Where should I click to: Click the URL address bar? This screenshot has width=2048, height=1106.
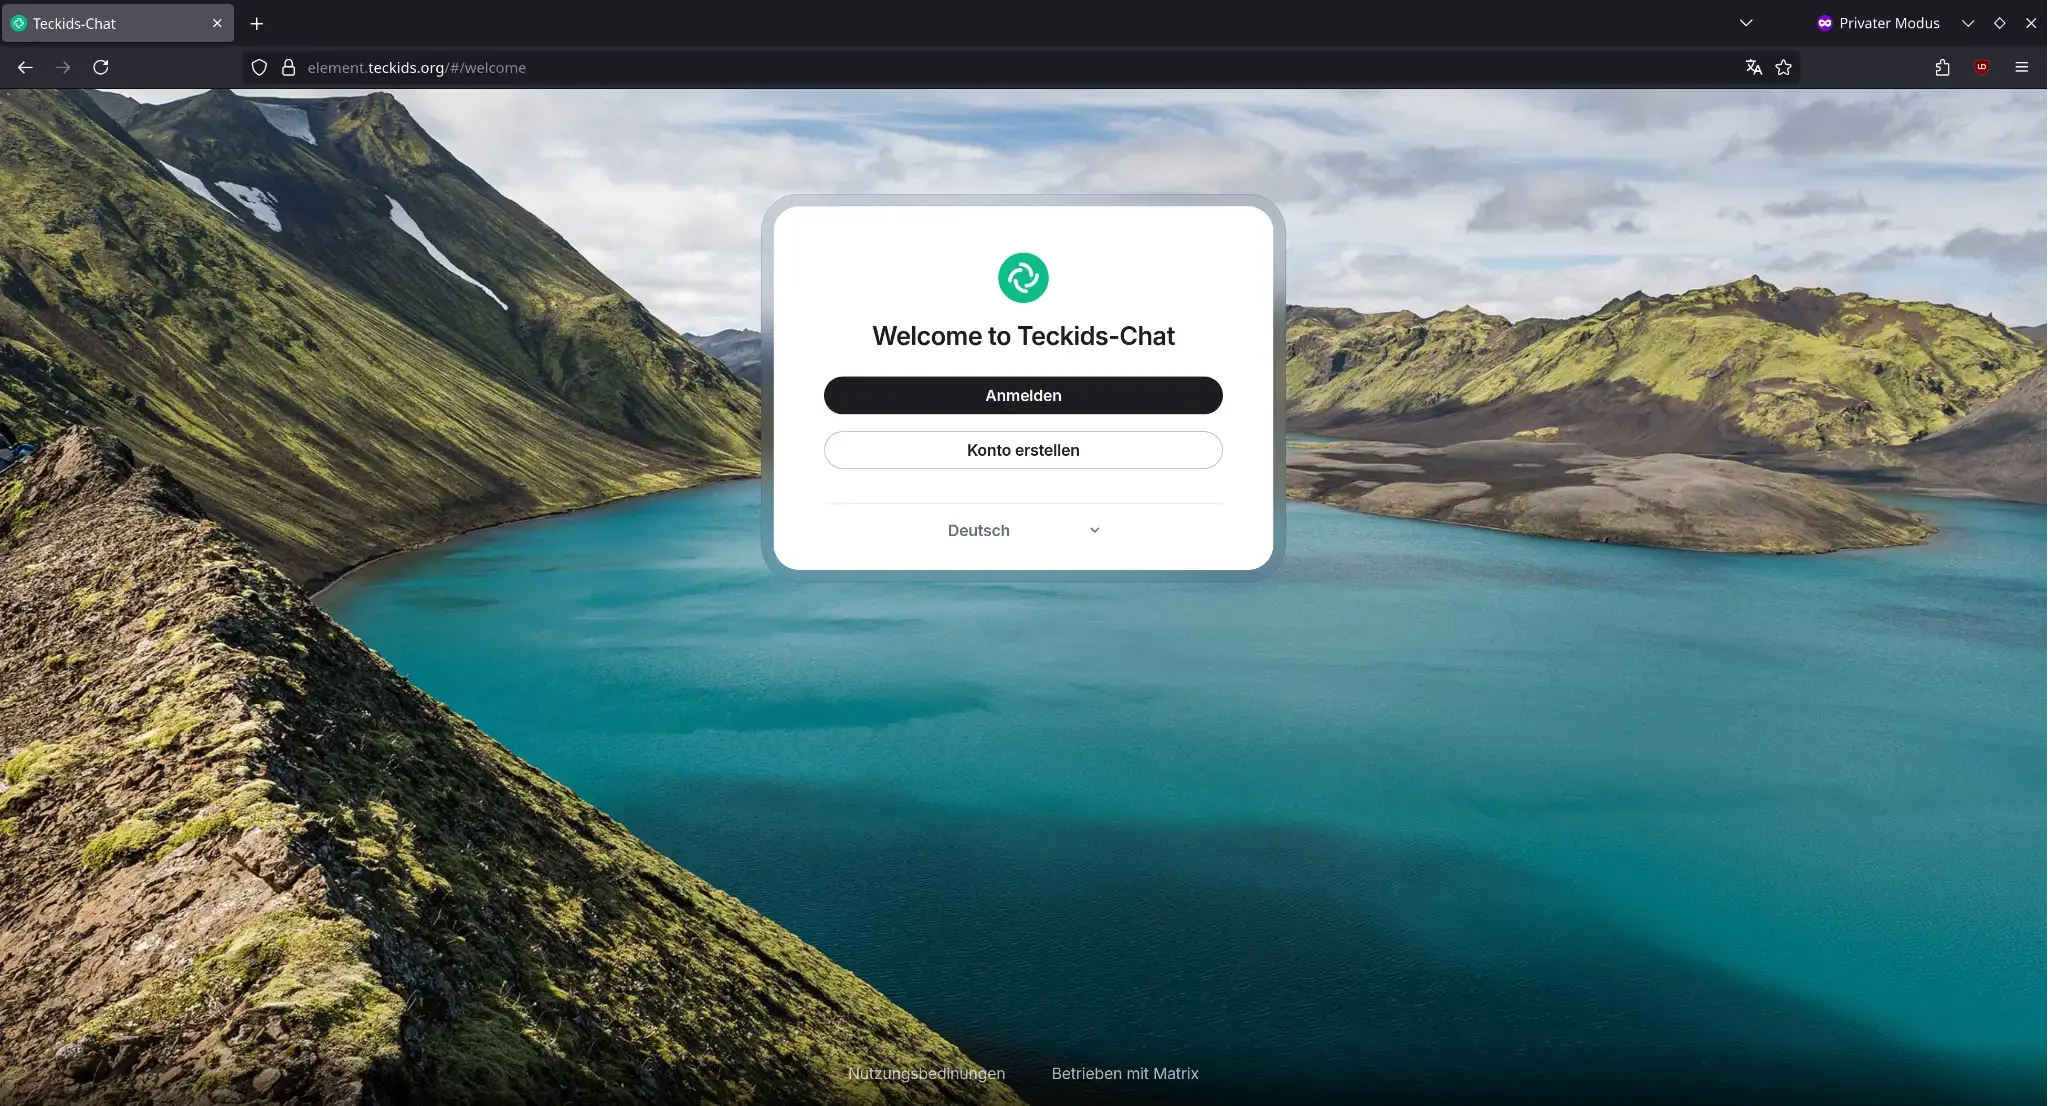point(1020,67)
